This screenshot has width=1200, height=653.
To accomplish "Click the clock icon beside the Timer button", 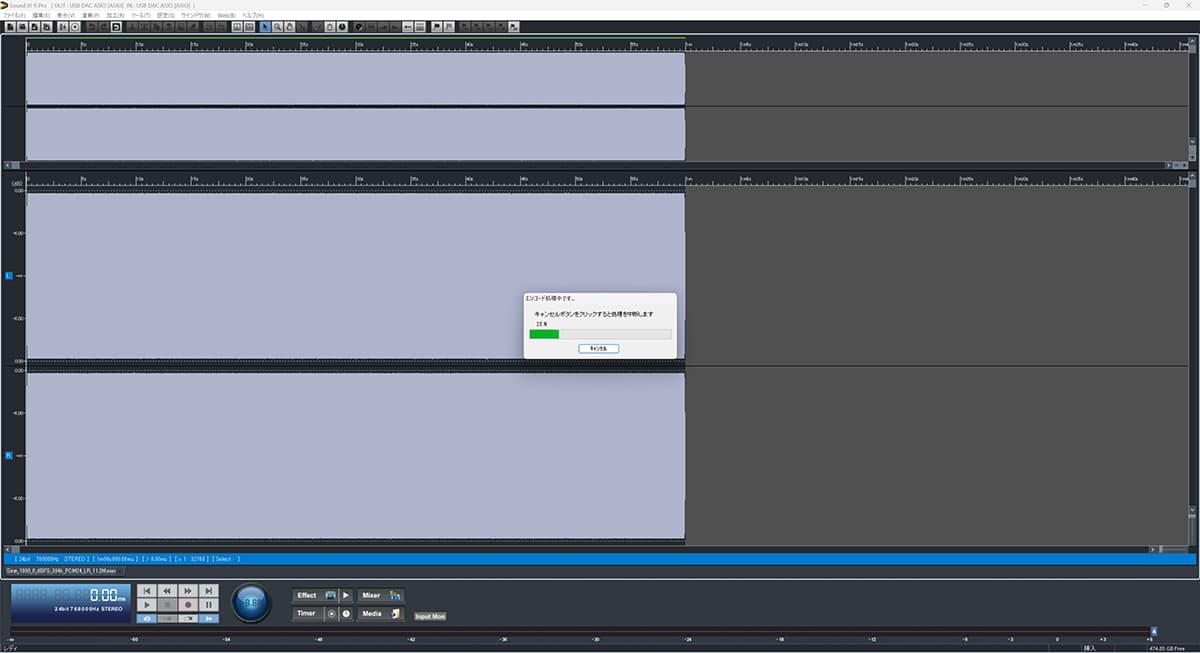I will click(x=347, y=613).
